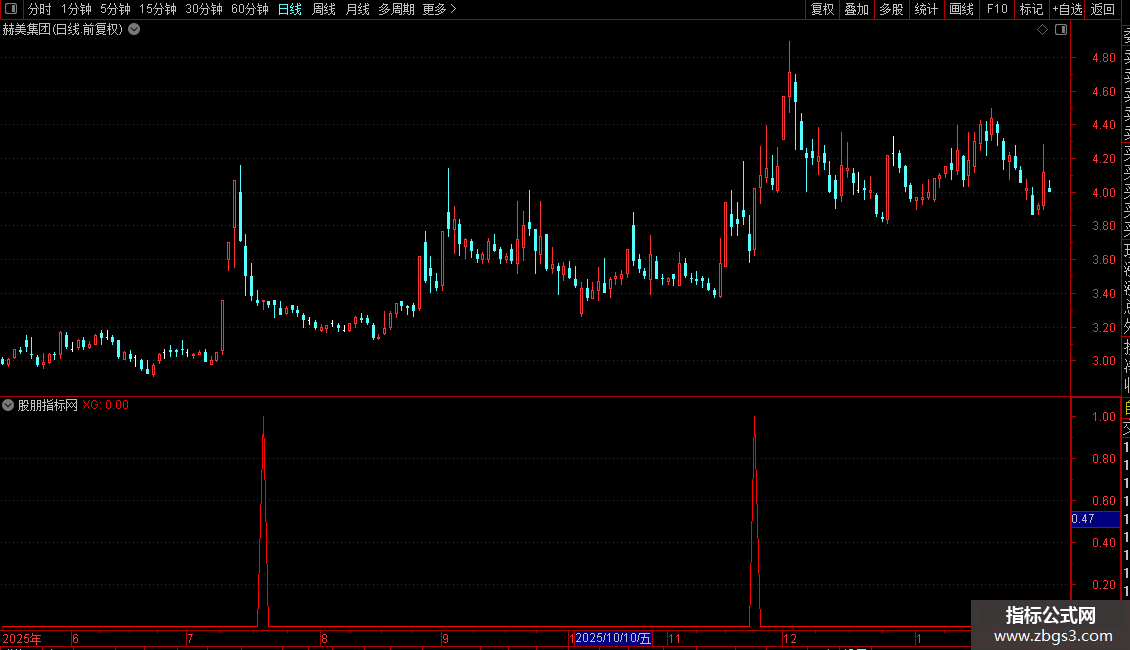
Task: Open the 股朋指标网 indicator dropdown
Action: (8, 405)
